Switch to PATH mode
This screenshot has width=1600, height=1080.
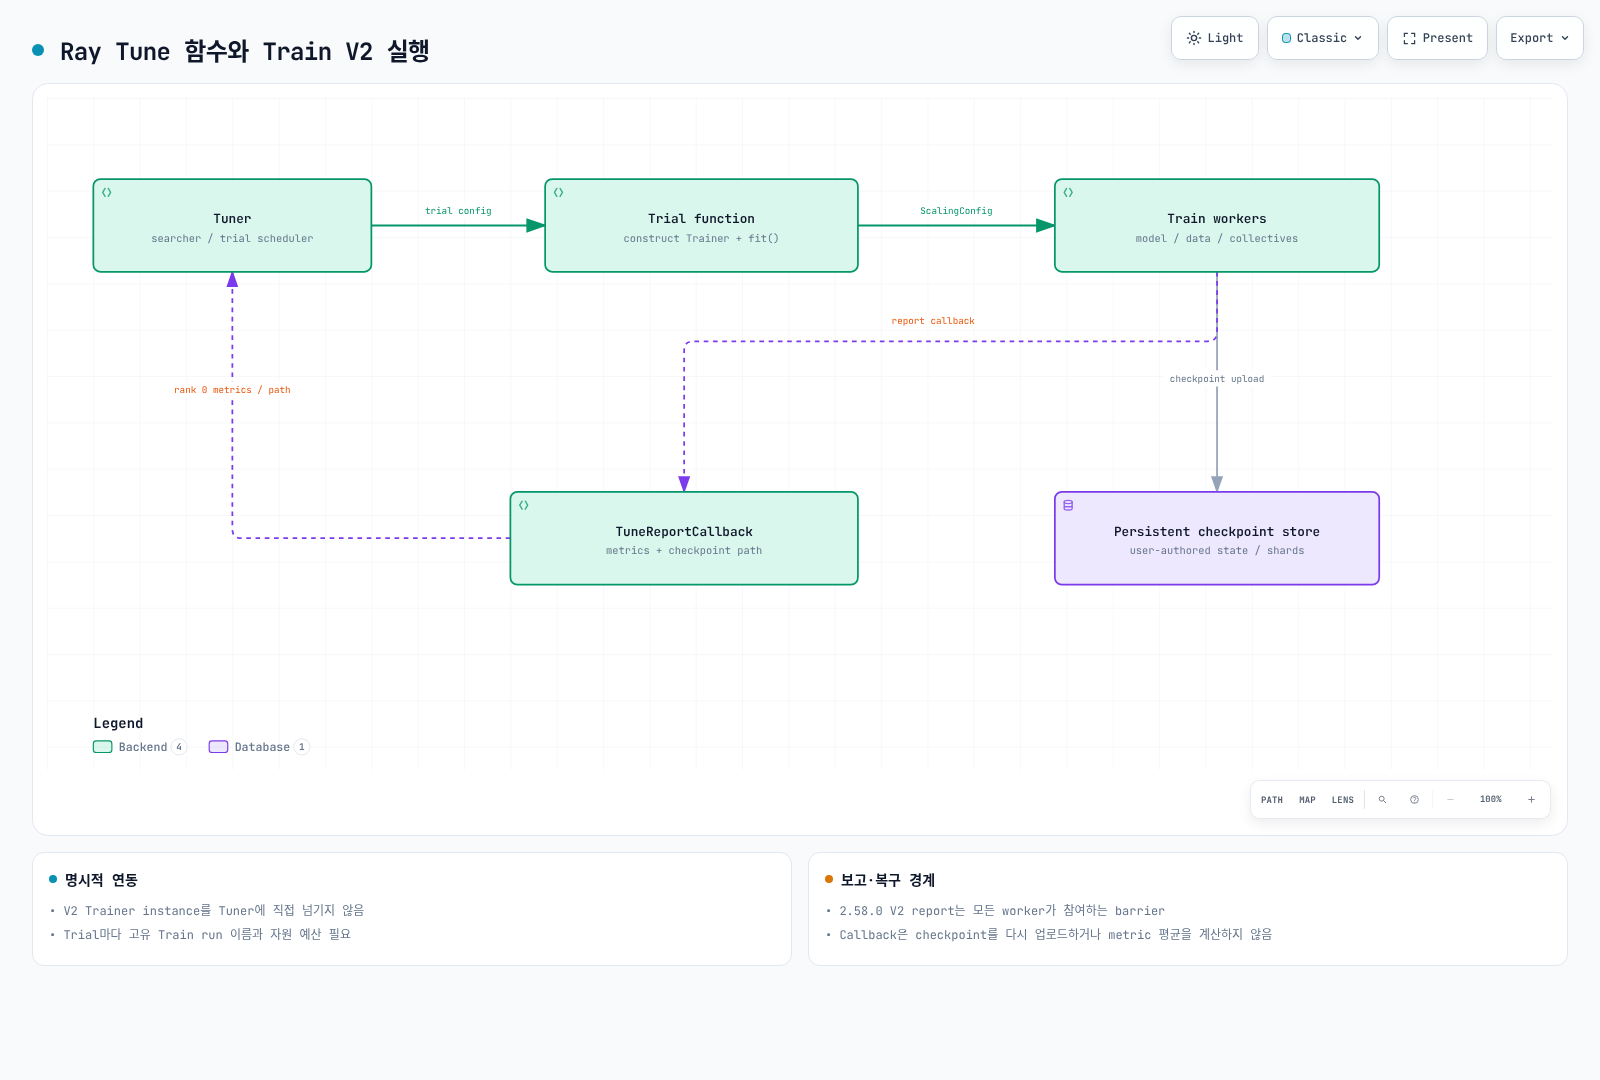pyautogui.click(x=1272, y=800)
